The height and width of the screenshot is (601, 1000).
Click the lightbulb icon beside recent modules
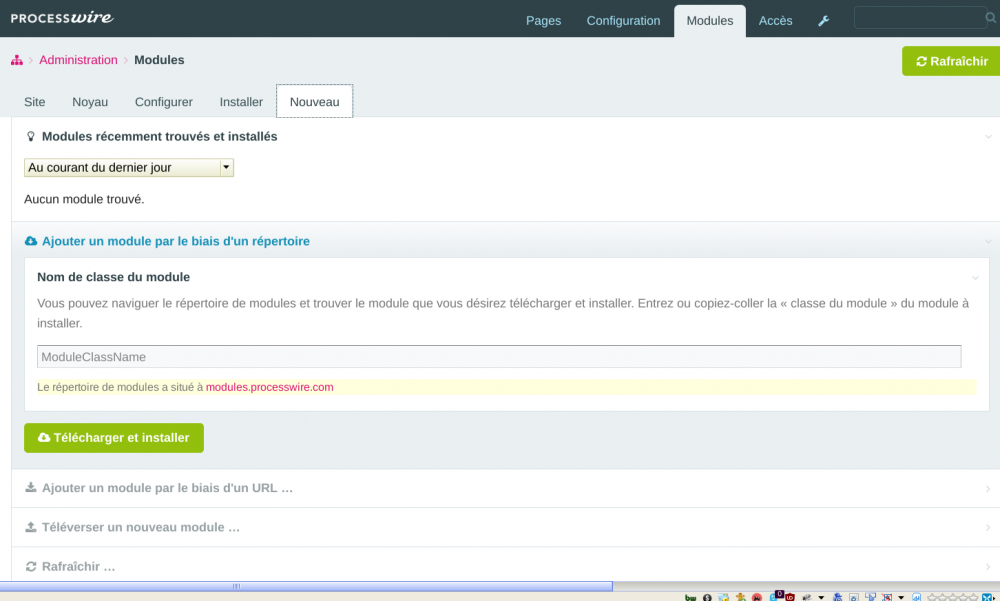(x=31, y=137)
